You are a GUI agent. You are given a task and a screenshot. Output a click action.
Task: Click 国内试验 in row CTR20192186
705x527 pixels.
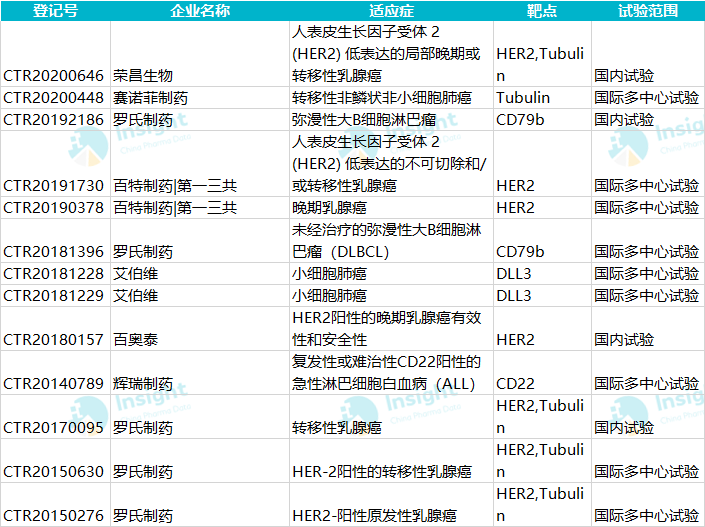pyautogui.click(x=624, y=120)
